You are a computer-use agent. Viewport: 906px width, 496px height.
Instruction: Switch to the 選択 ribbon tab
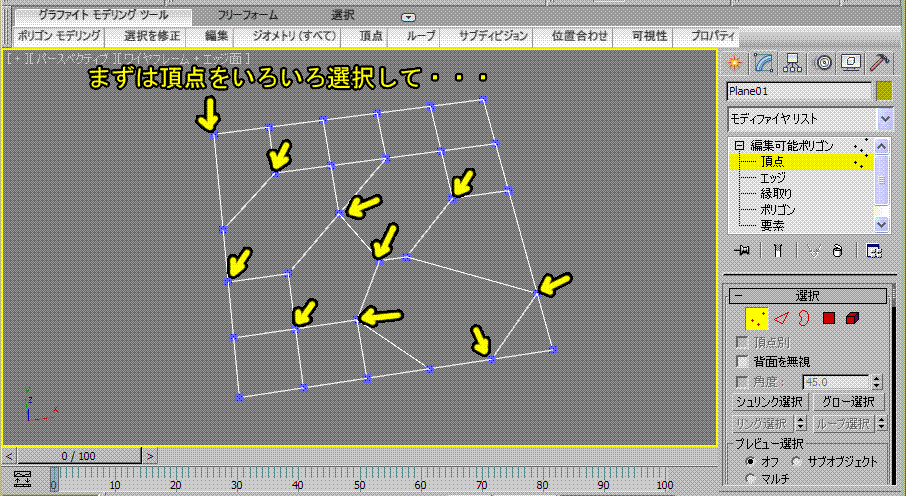[343, 16]
